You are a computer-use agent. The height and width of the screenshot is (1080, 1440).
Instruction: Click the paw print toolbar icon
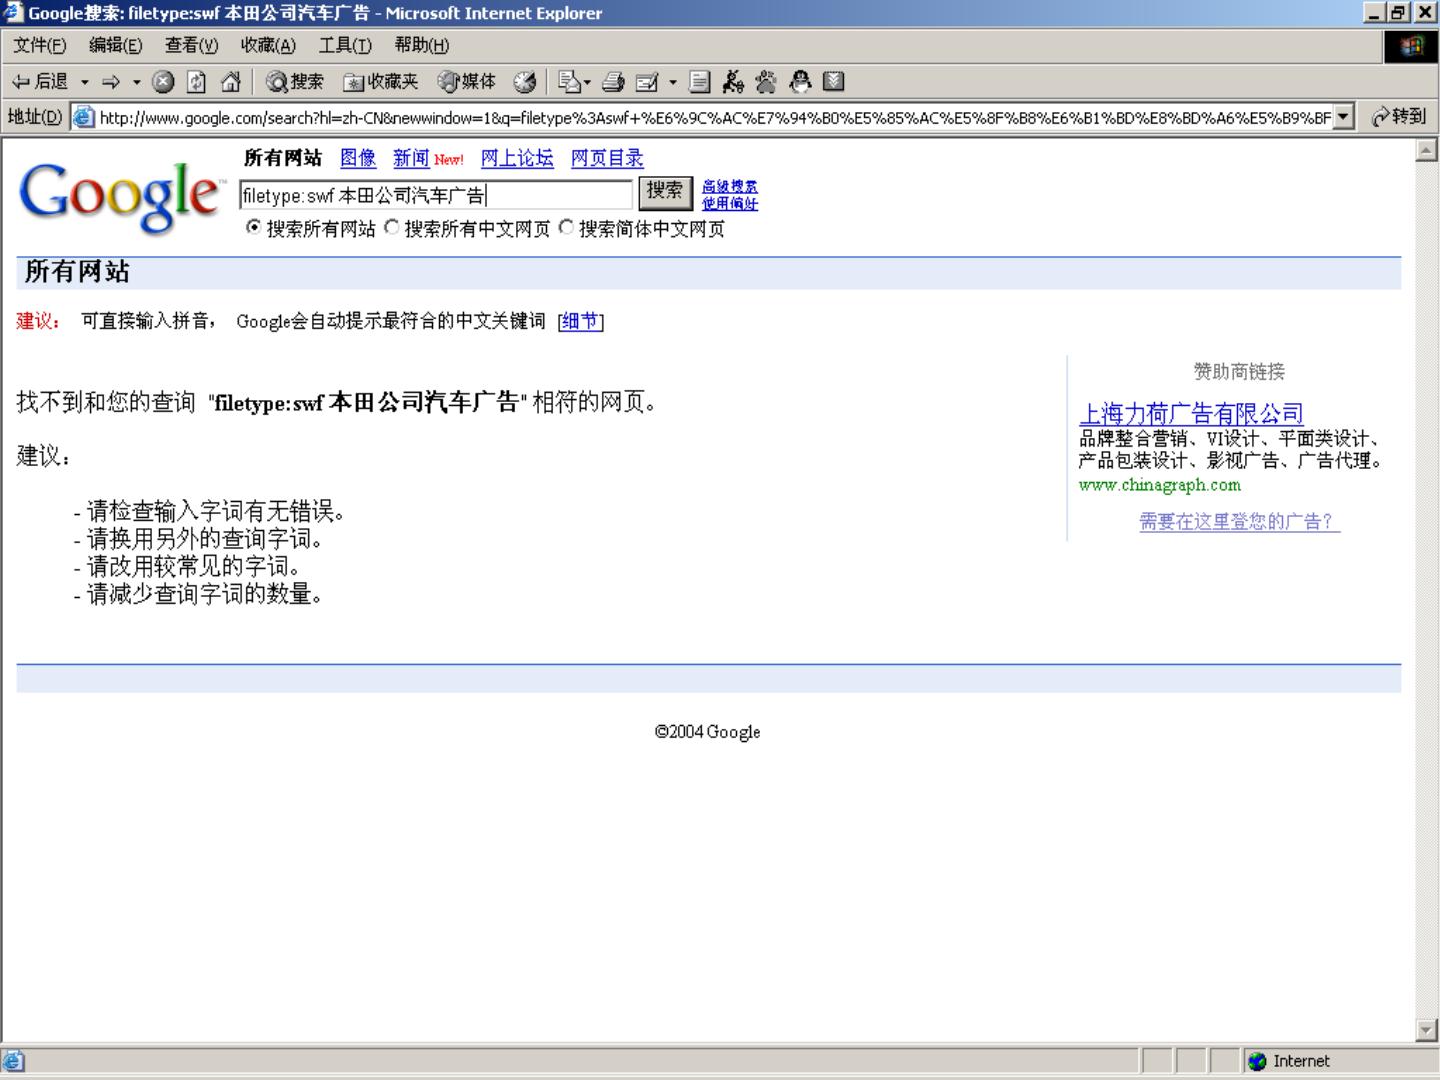[766, 82]
